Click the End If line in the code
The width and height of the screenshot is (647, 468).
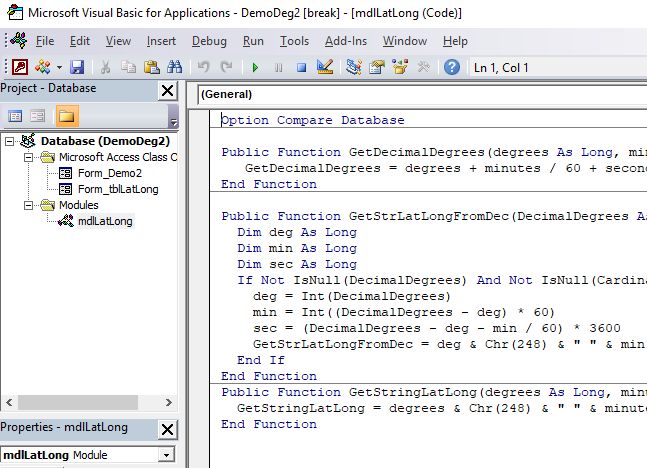tap(261, 360)
